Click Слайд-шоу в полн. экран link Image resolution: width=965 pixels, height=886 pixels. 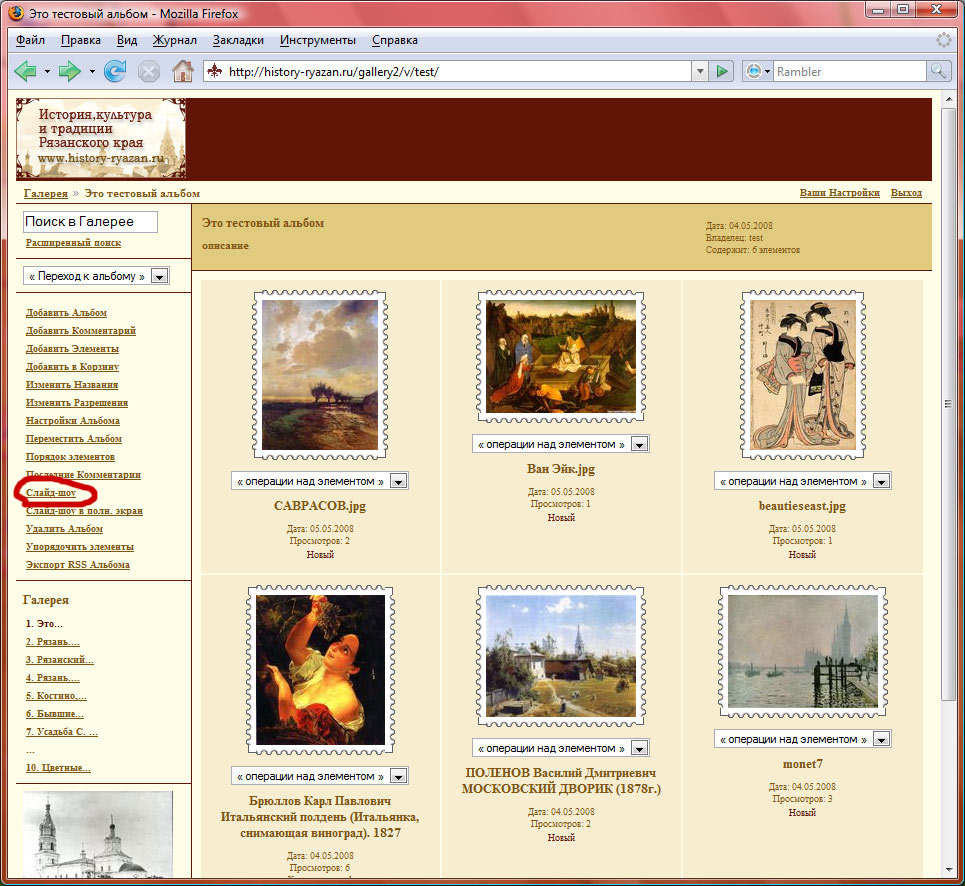point(84,511)
